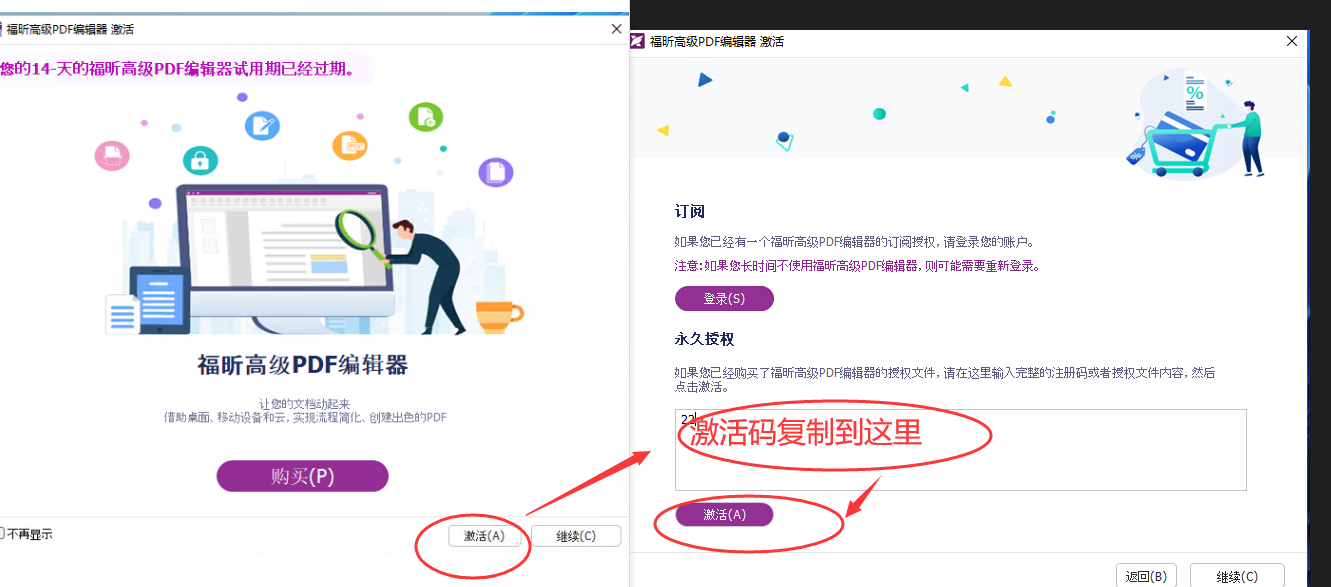This screenshot has width=1331, height=587.
Task: Tick the 不再显示 checkbox
Action: point(3,534)
